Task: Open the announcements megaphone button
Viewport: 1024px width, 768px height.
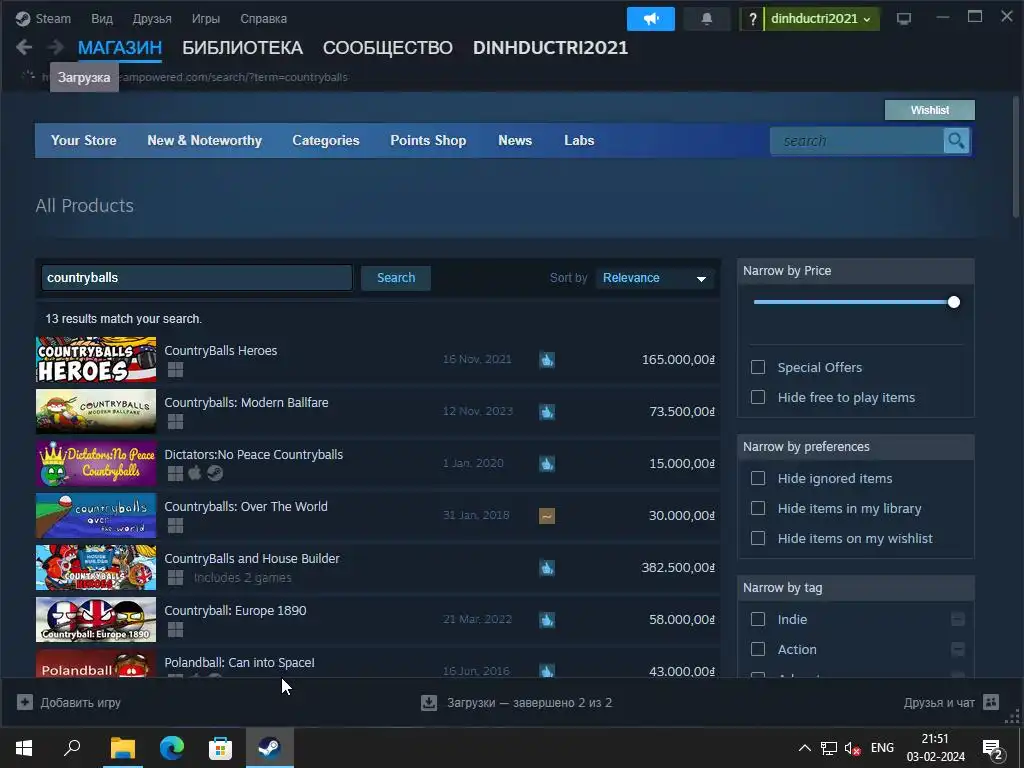Action: [x=650, y=19]
